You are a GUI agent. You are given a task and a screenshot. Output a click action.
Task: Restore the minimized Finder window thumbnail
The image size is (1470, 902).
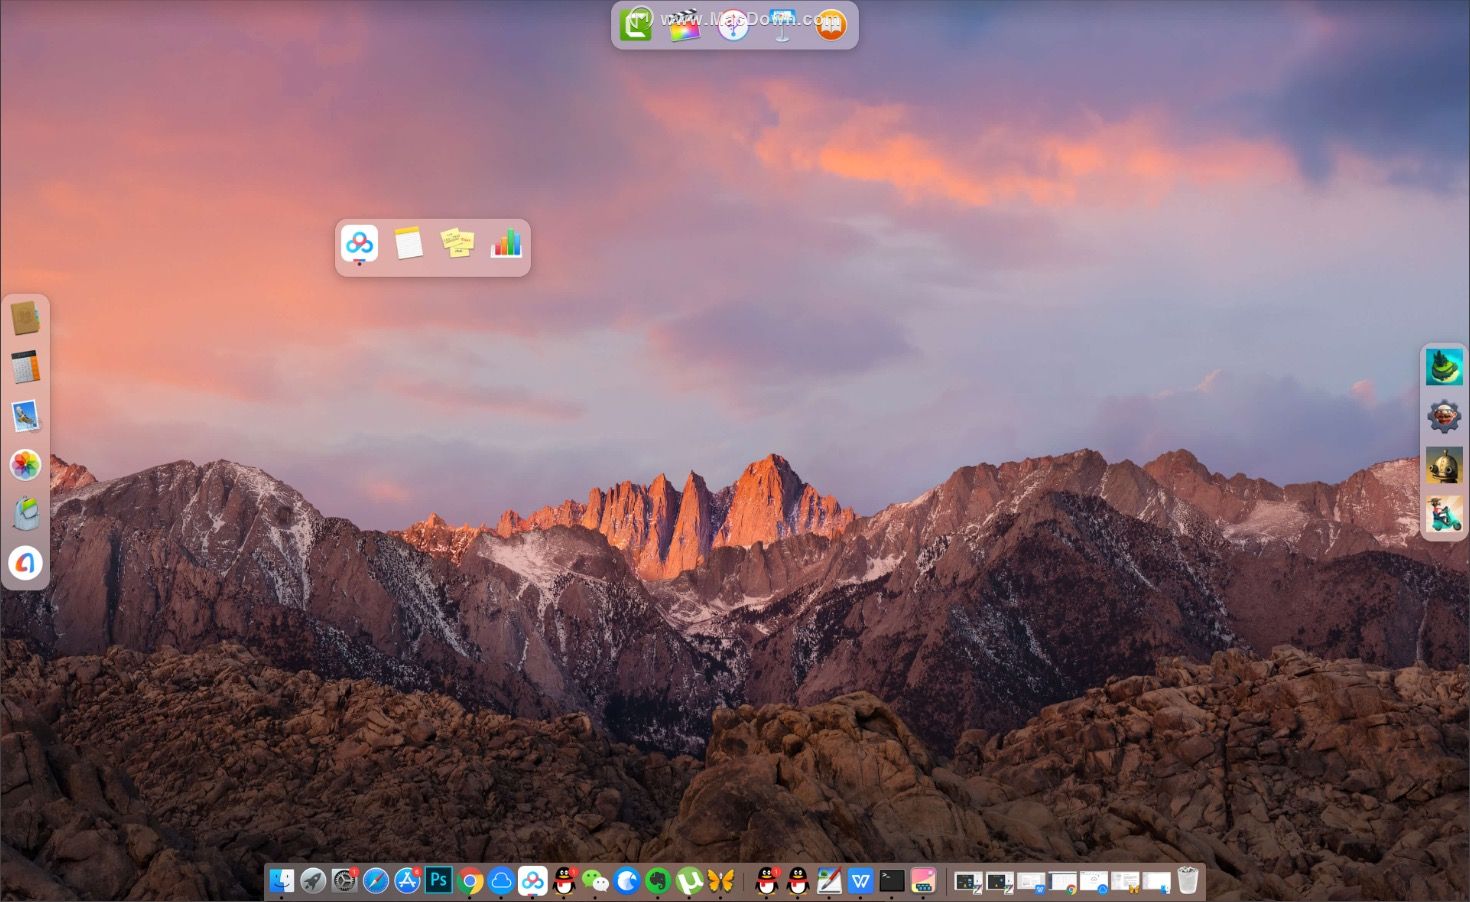pyautogui.click(x=1157, y=882)
